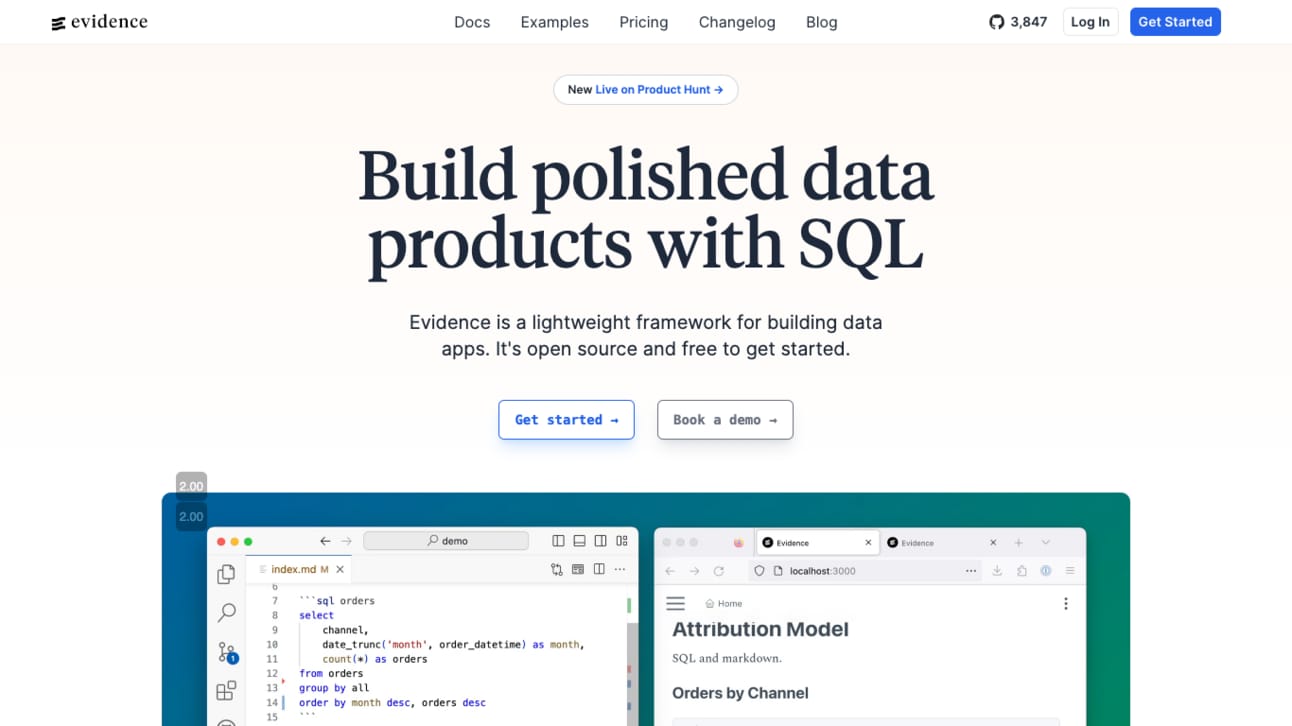Open the preview icon in the editor toolbar

click(578, 569)
